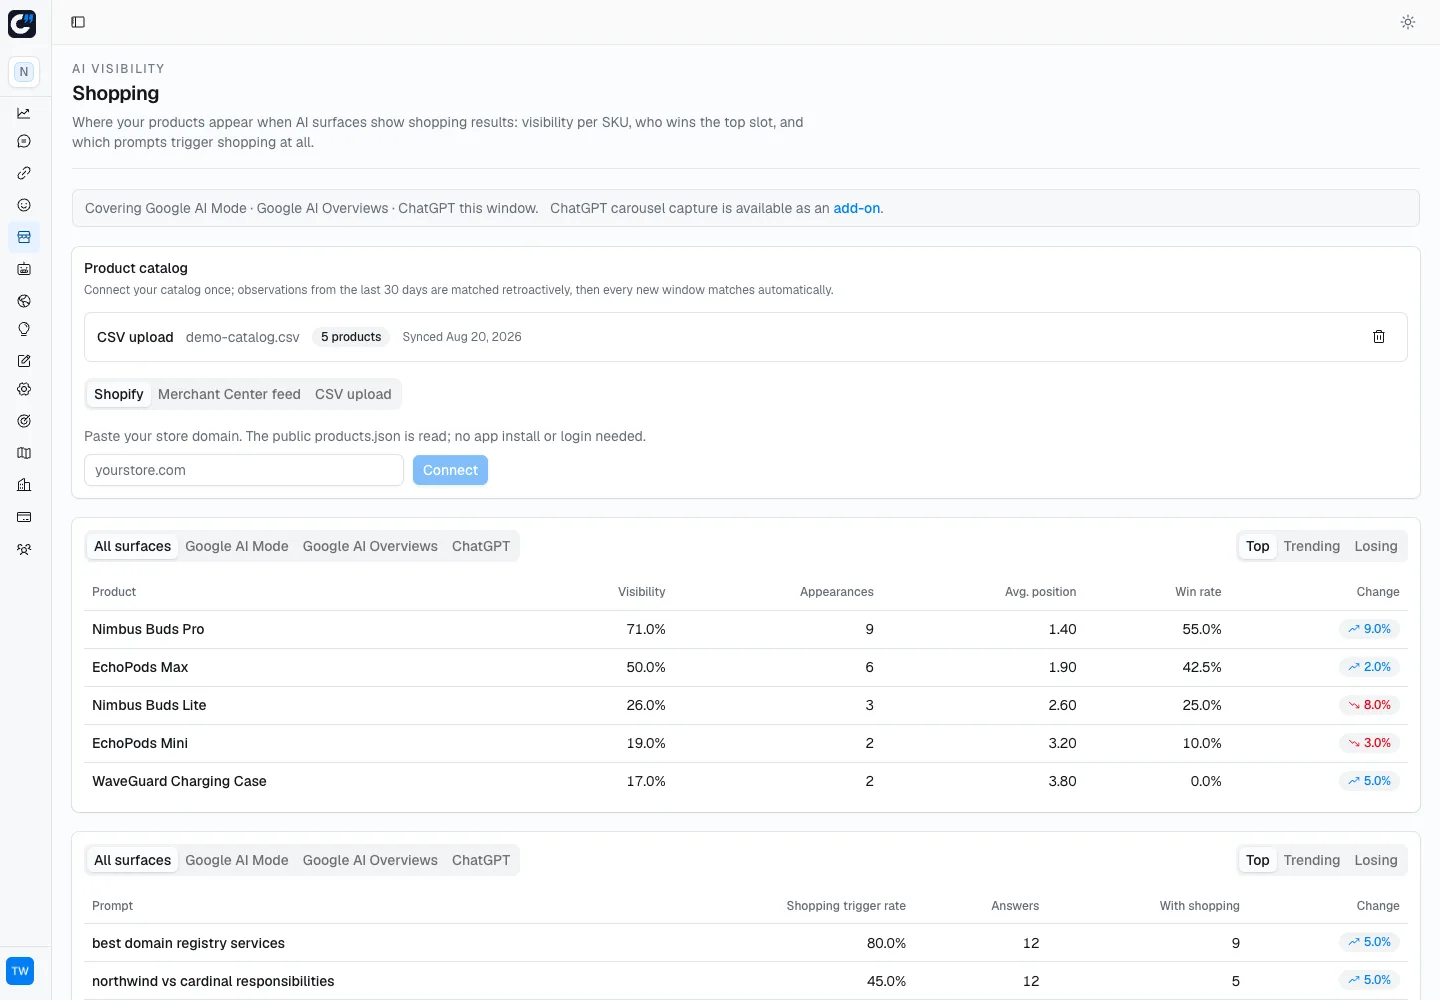
Task: Select Top sort in prompt table
Action: point(1258,860)
